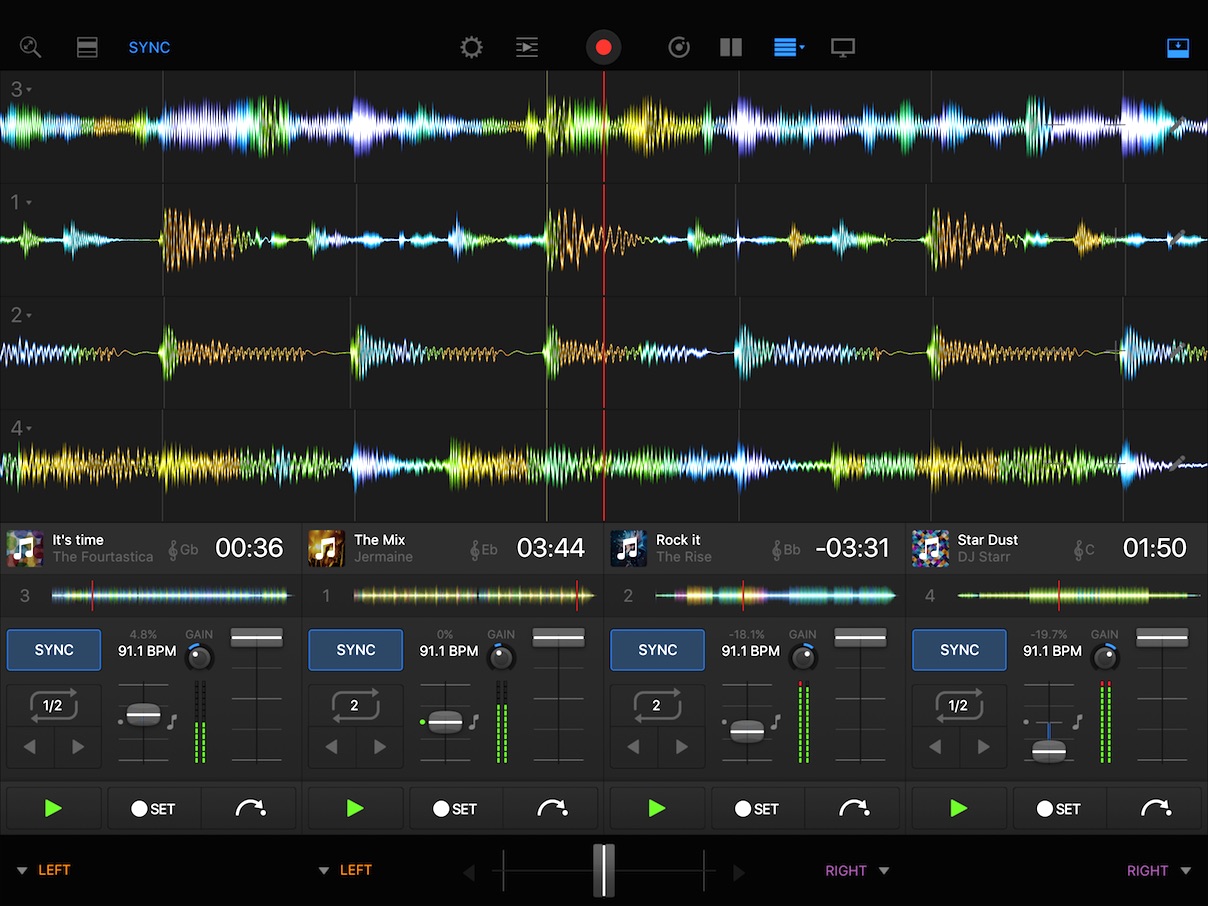
Task: Click The Mix album artwork thumbnail
Action: [x=326, y=548]
